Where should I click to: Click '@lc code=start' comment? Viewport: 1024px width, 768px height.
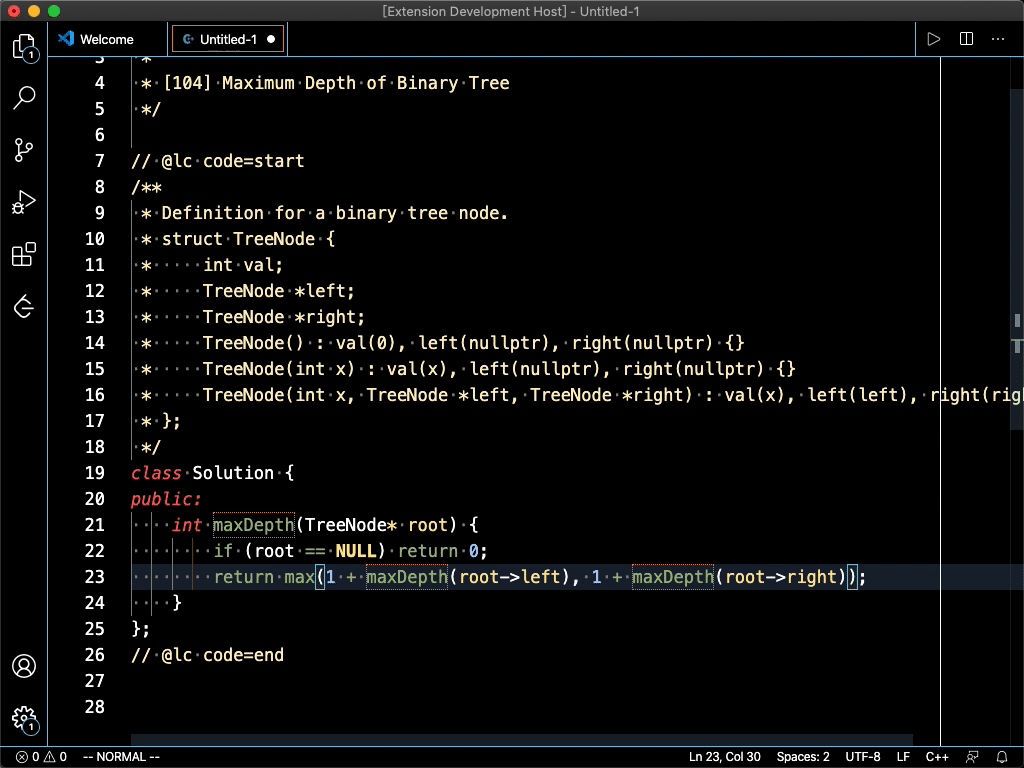(x=232, y=161)
